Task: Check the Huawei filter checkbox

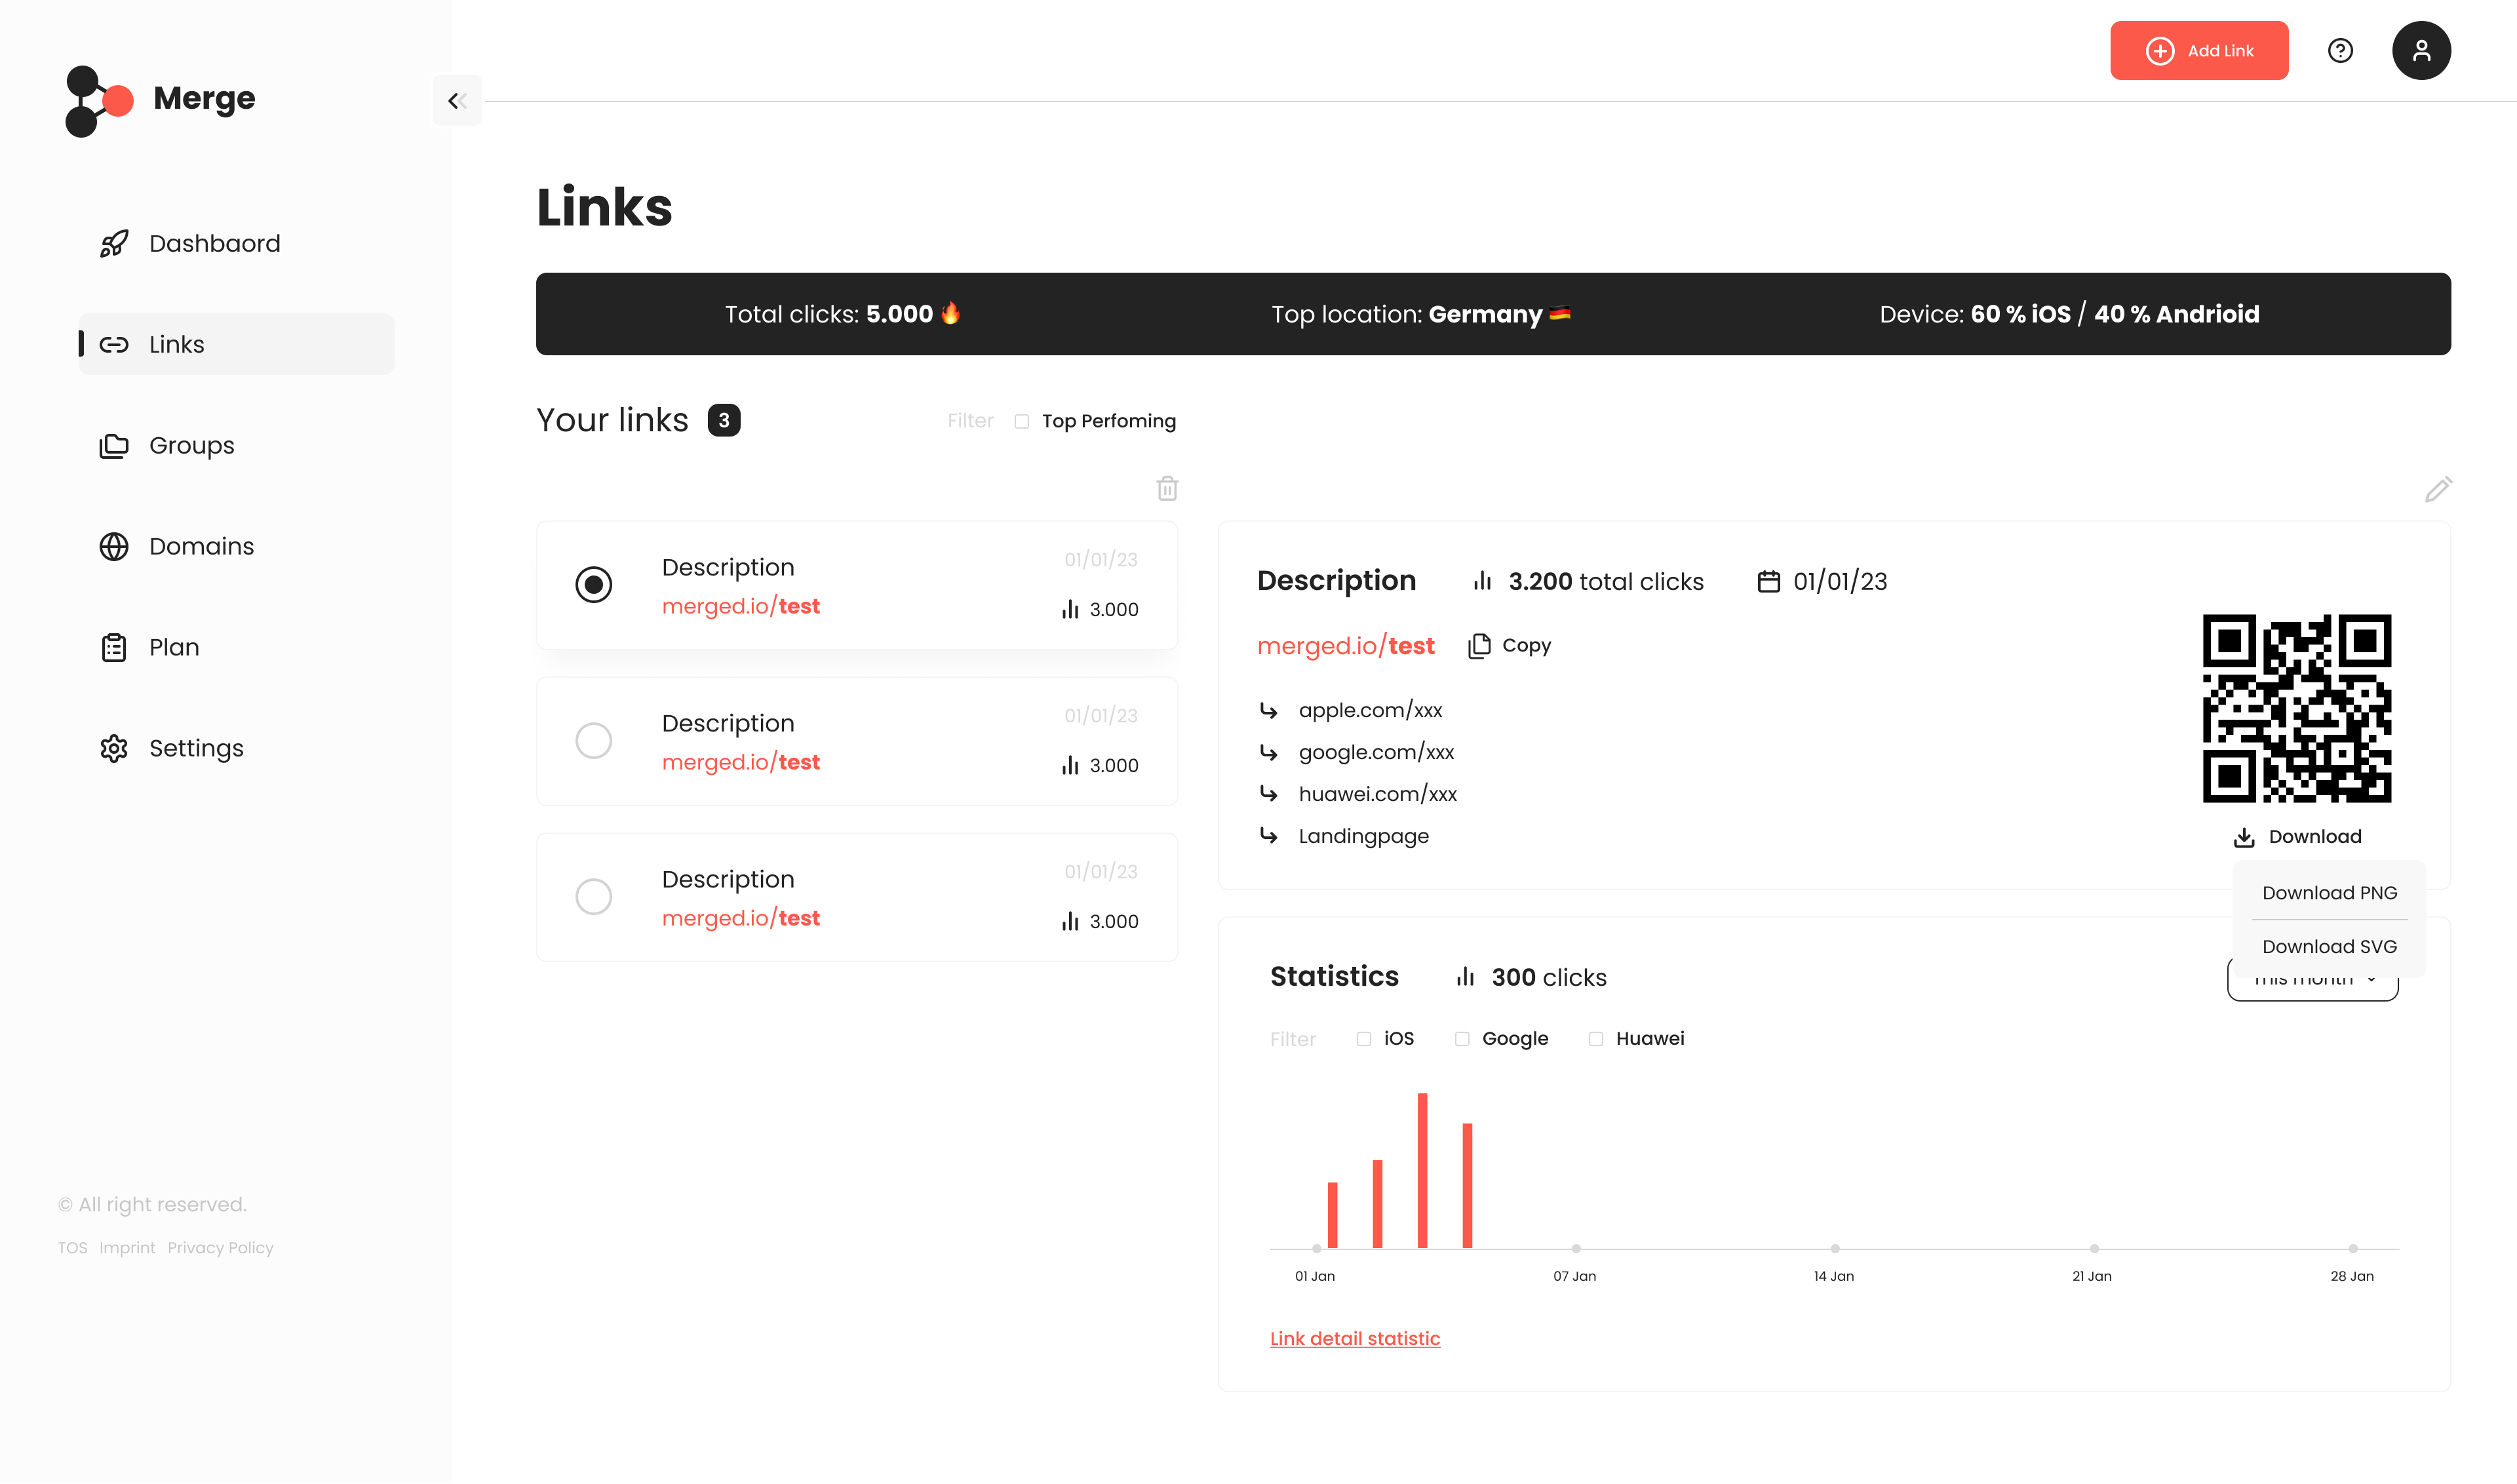Action: point(1595,1039)
